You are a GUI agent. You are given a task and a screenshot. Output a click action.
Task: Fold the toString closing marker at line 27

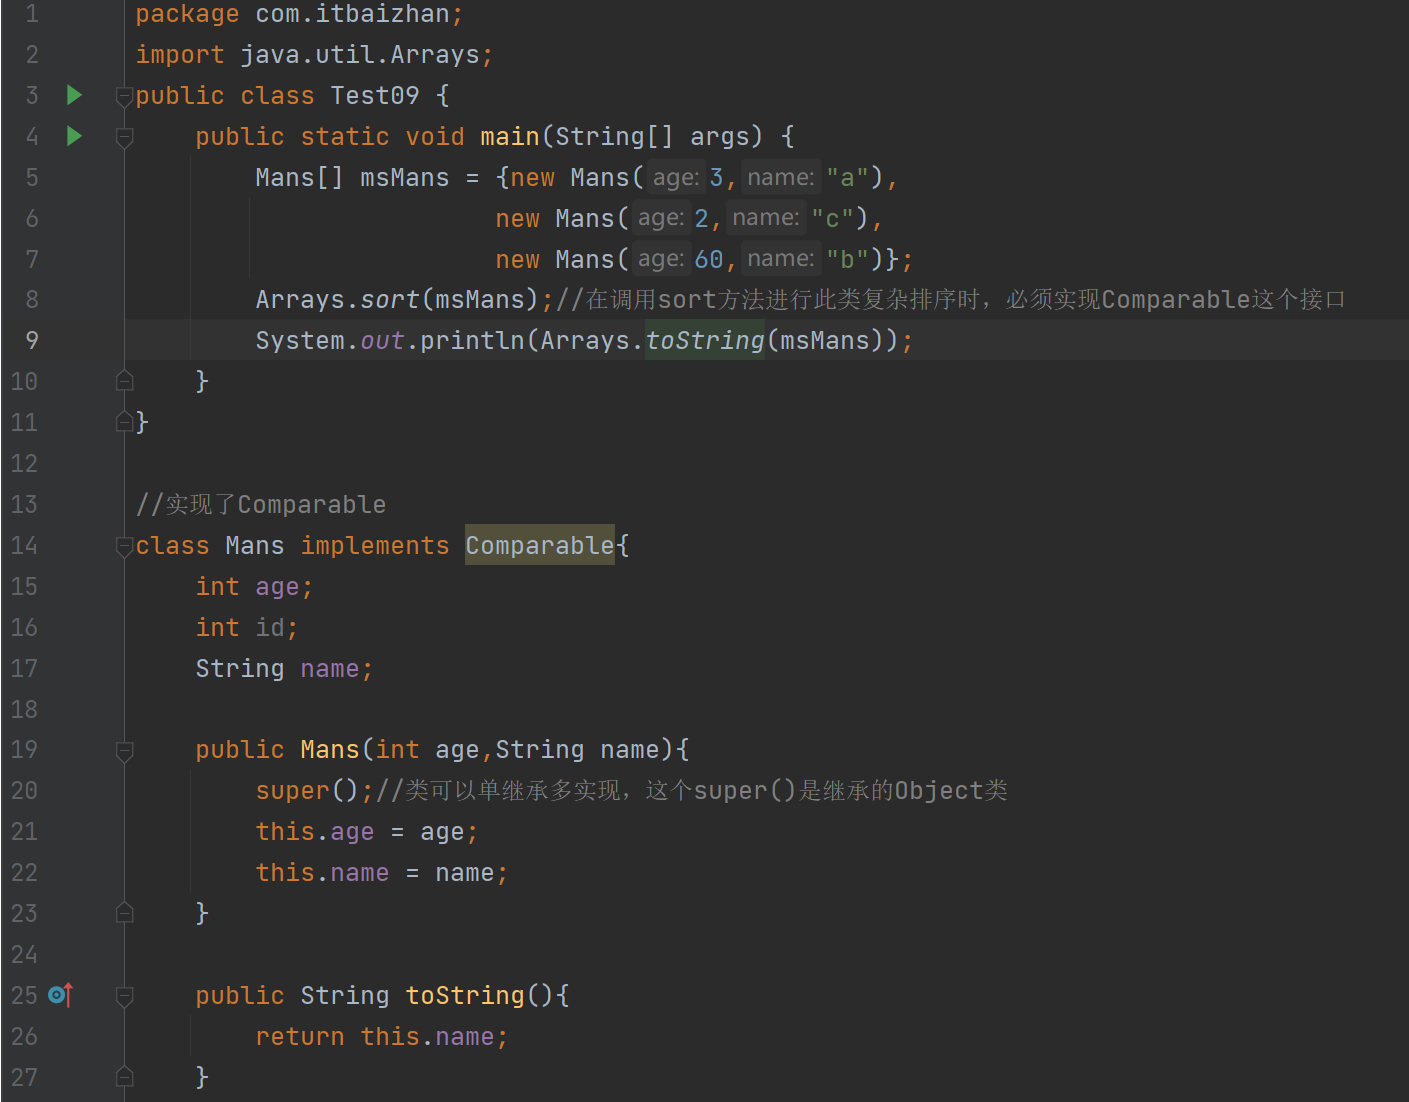(x=125, y=1076)
